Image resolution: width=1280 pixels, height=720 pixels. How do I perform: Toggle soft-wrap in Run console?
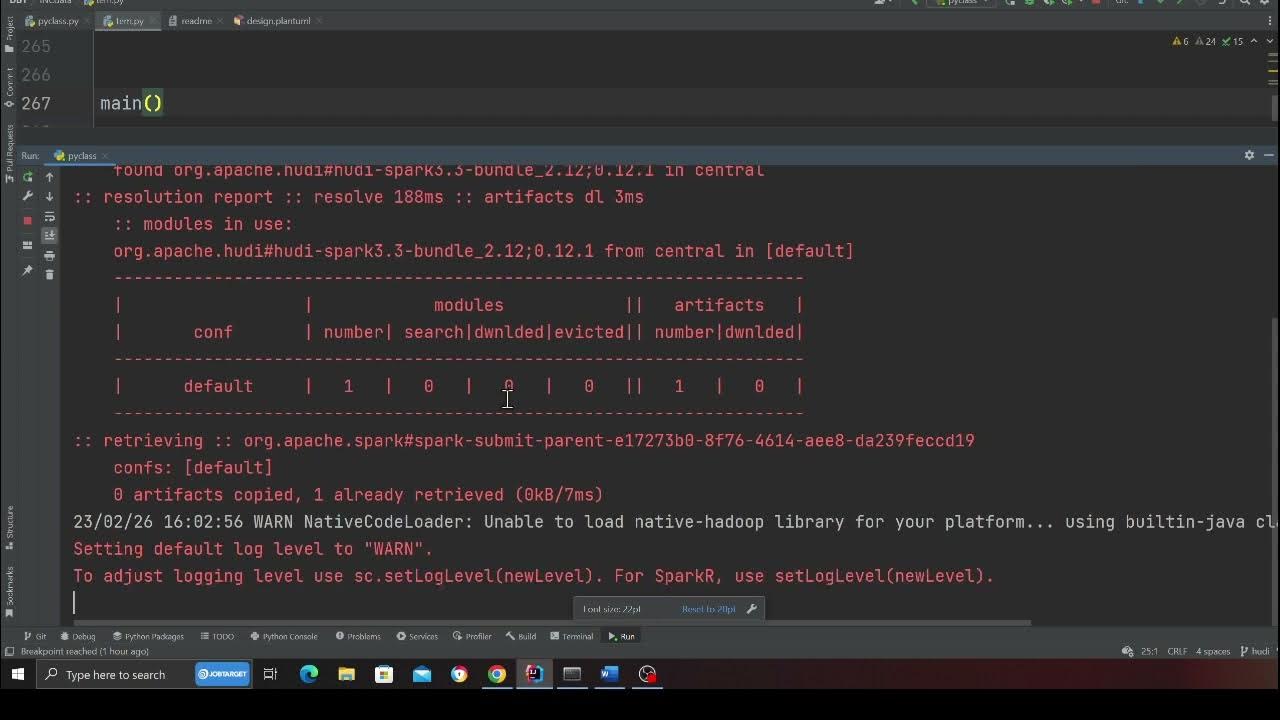[49, 217]
